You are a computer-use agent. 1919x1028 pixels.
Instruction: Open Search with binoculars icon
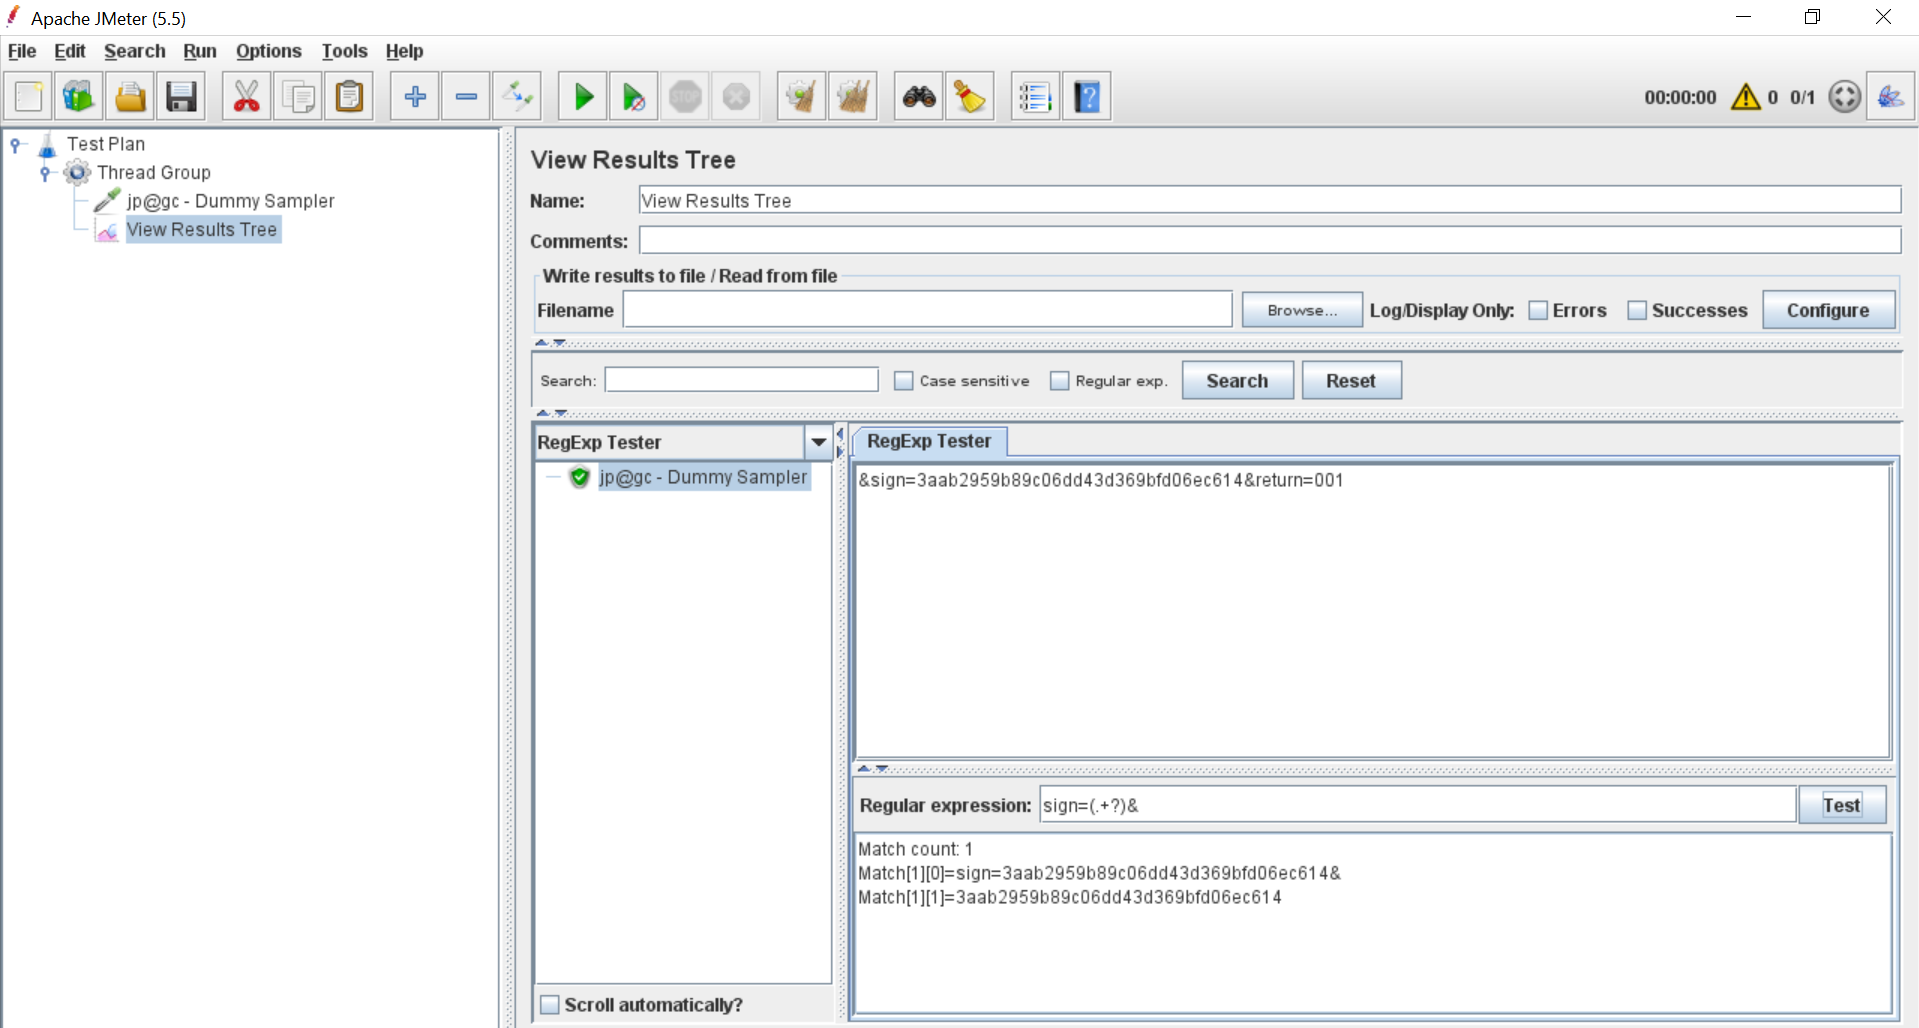919,97
